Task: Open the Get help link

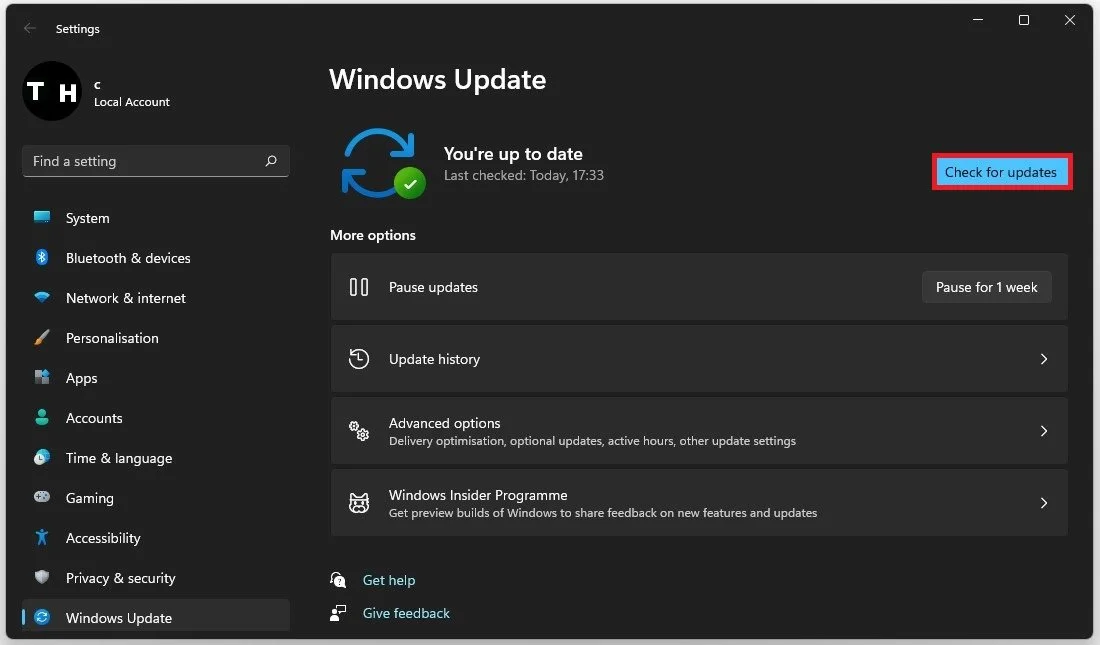Action: [x=389, y=580]
